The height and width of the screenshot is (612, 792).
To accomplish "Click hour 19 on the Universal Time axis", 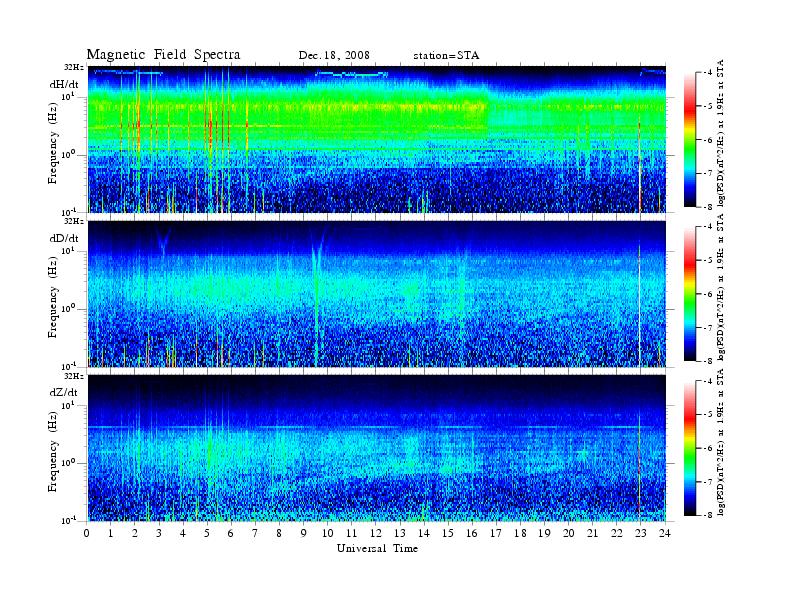I will coord(544,533).
